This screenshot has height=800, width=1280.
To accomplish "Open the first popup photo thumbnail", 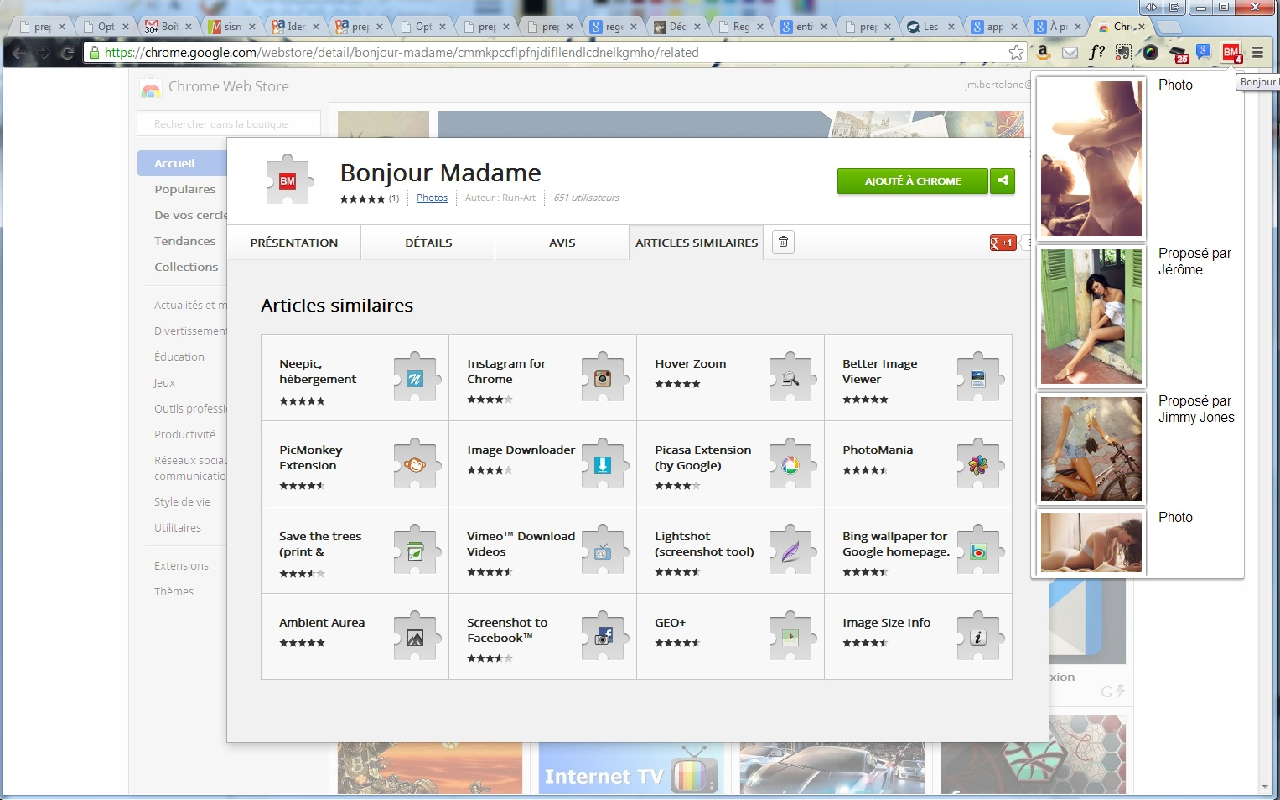I will coord(1091,158).
